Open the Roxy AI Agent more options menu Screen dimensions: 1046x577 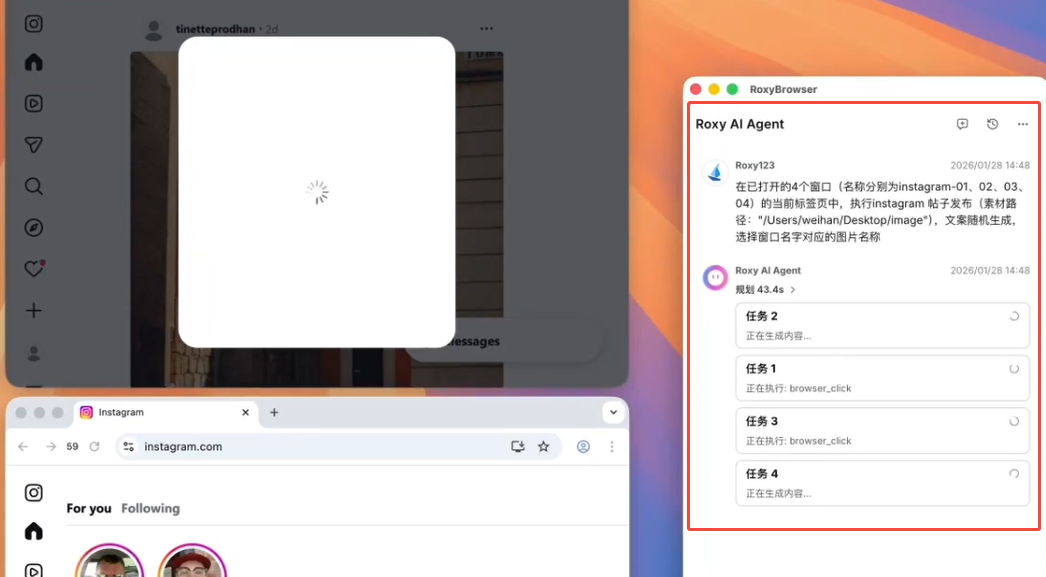[1022, 124]
